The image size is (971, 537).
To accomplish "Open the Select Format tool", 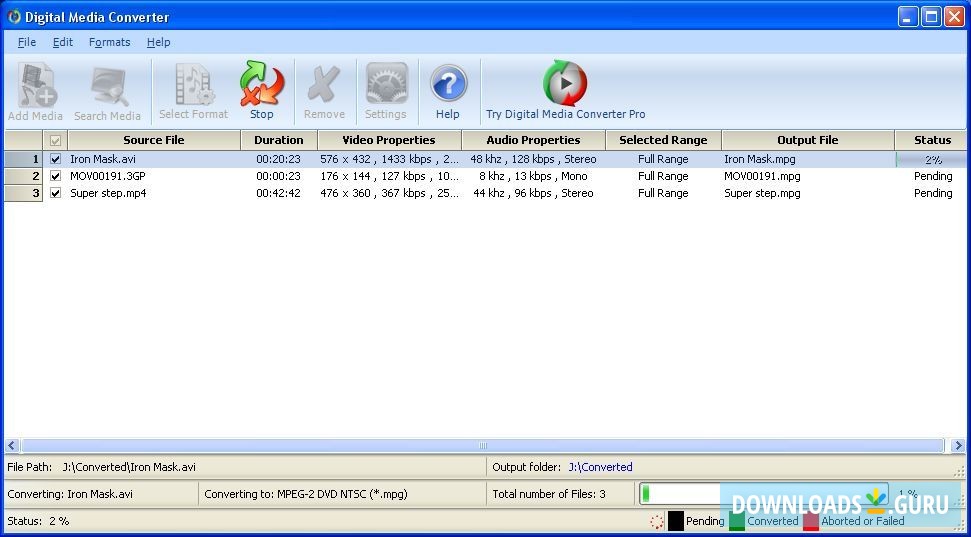I will [194, 91].
